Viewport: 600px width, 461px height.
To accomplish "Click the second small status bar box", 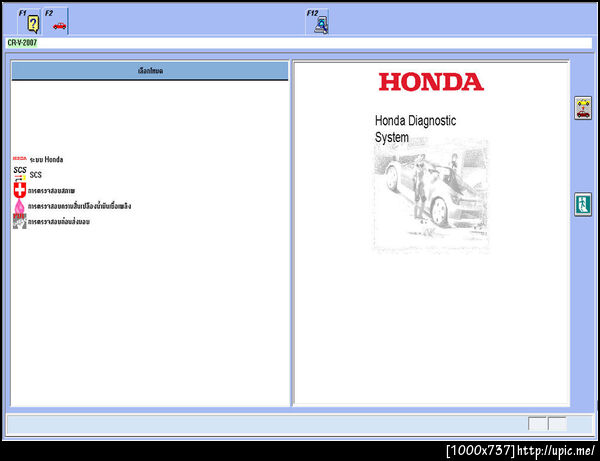I will click(x=557, y=424).
